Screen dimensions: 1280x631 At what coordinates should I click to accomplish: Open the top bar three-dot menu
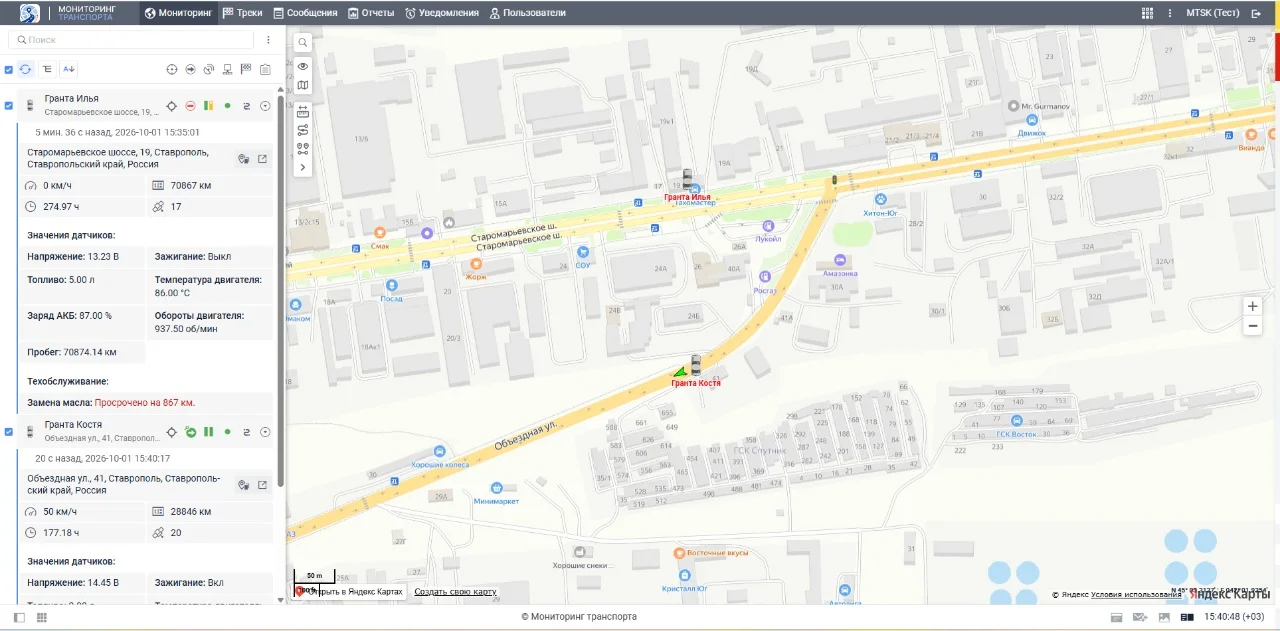coord(1171,13)
